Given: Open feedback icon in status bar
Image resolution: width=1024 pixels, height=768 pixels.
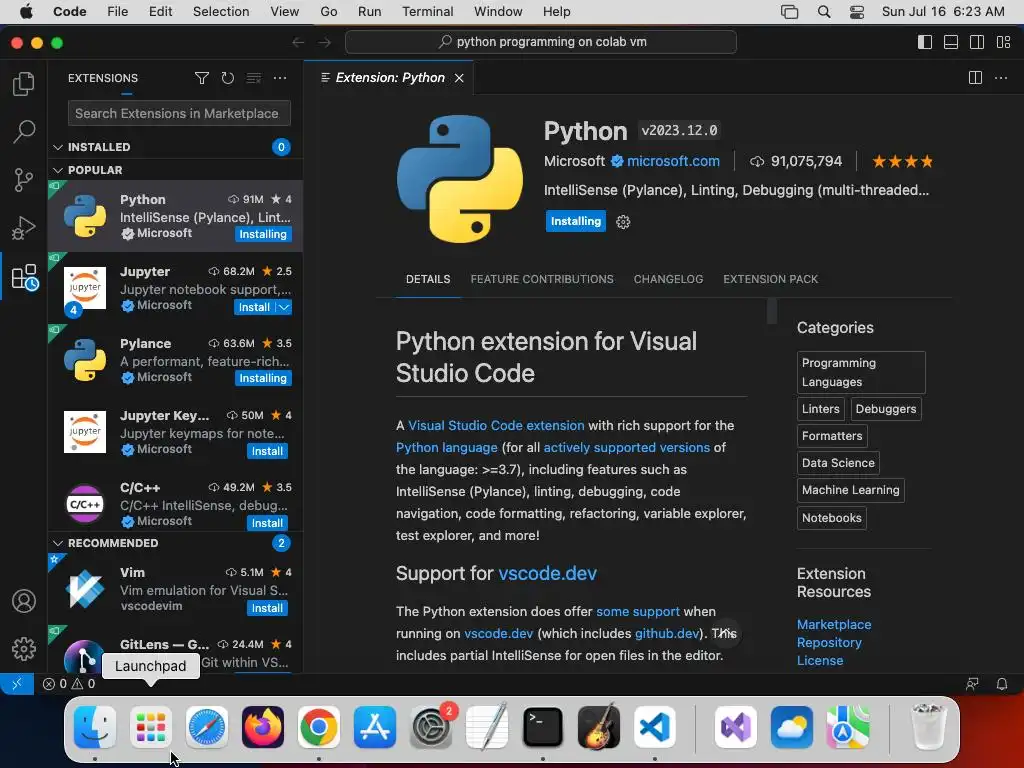Looking at the screenshot, I should [972, 684].
